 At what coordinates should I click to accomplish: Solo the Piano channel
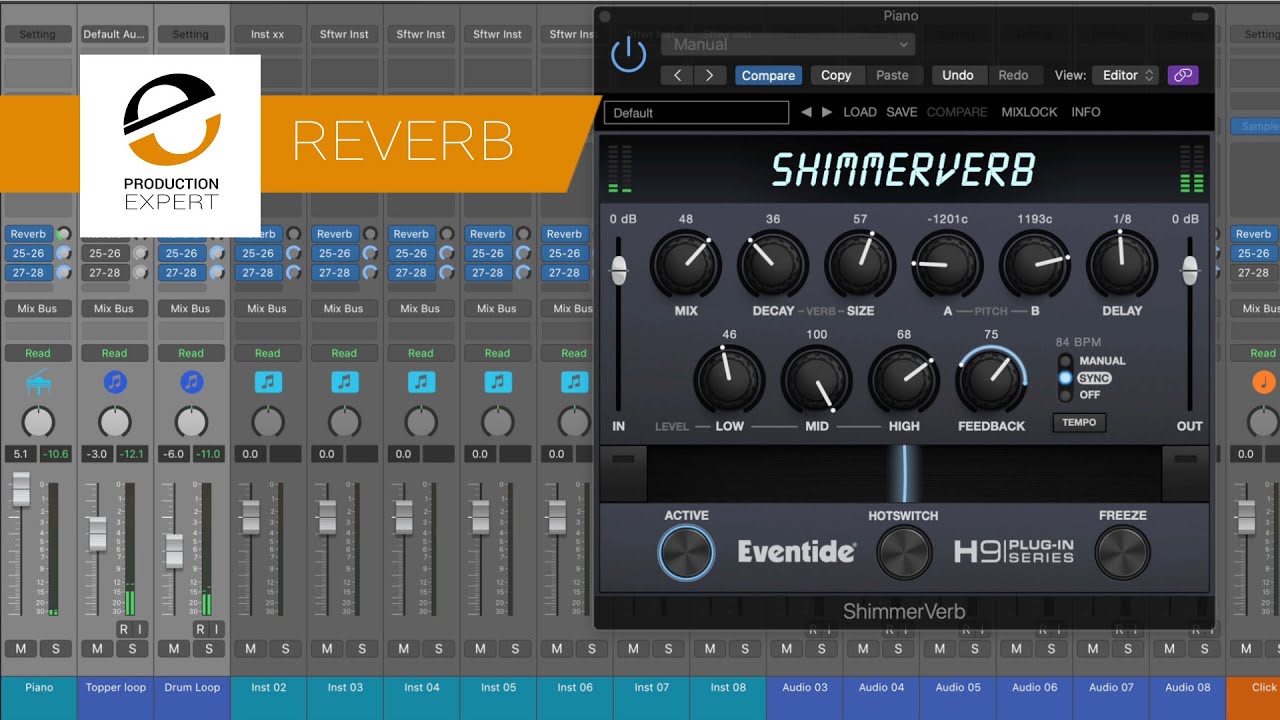tap(58, 648)
